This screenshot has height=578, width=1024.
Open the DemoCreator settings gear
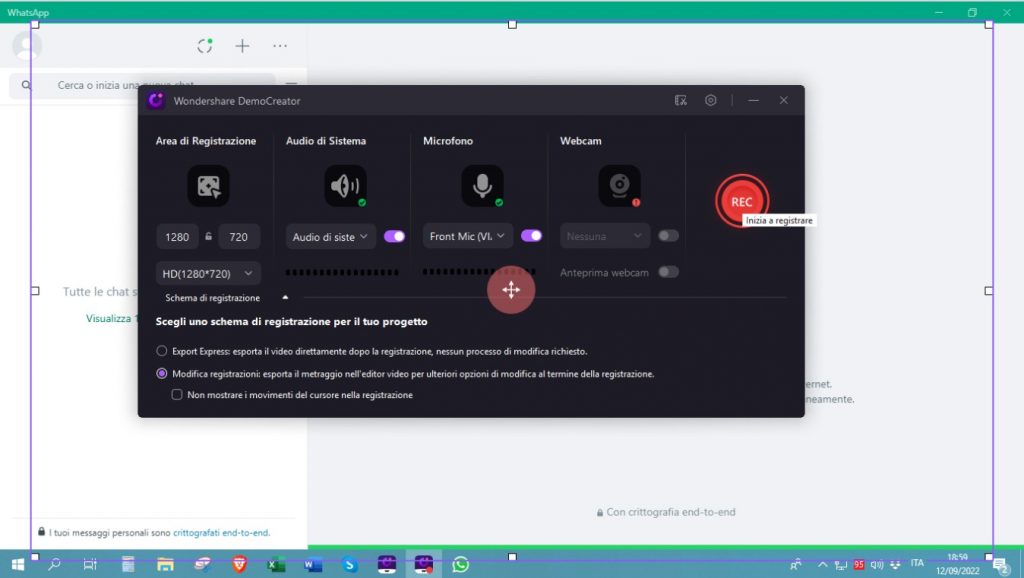tap(711, 100)
